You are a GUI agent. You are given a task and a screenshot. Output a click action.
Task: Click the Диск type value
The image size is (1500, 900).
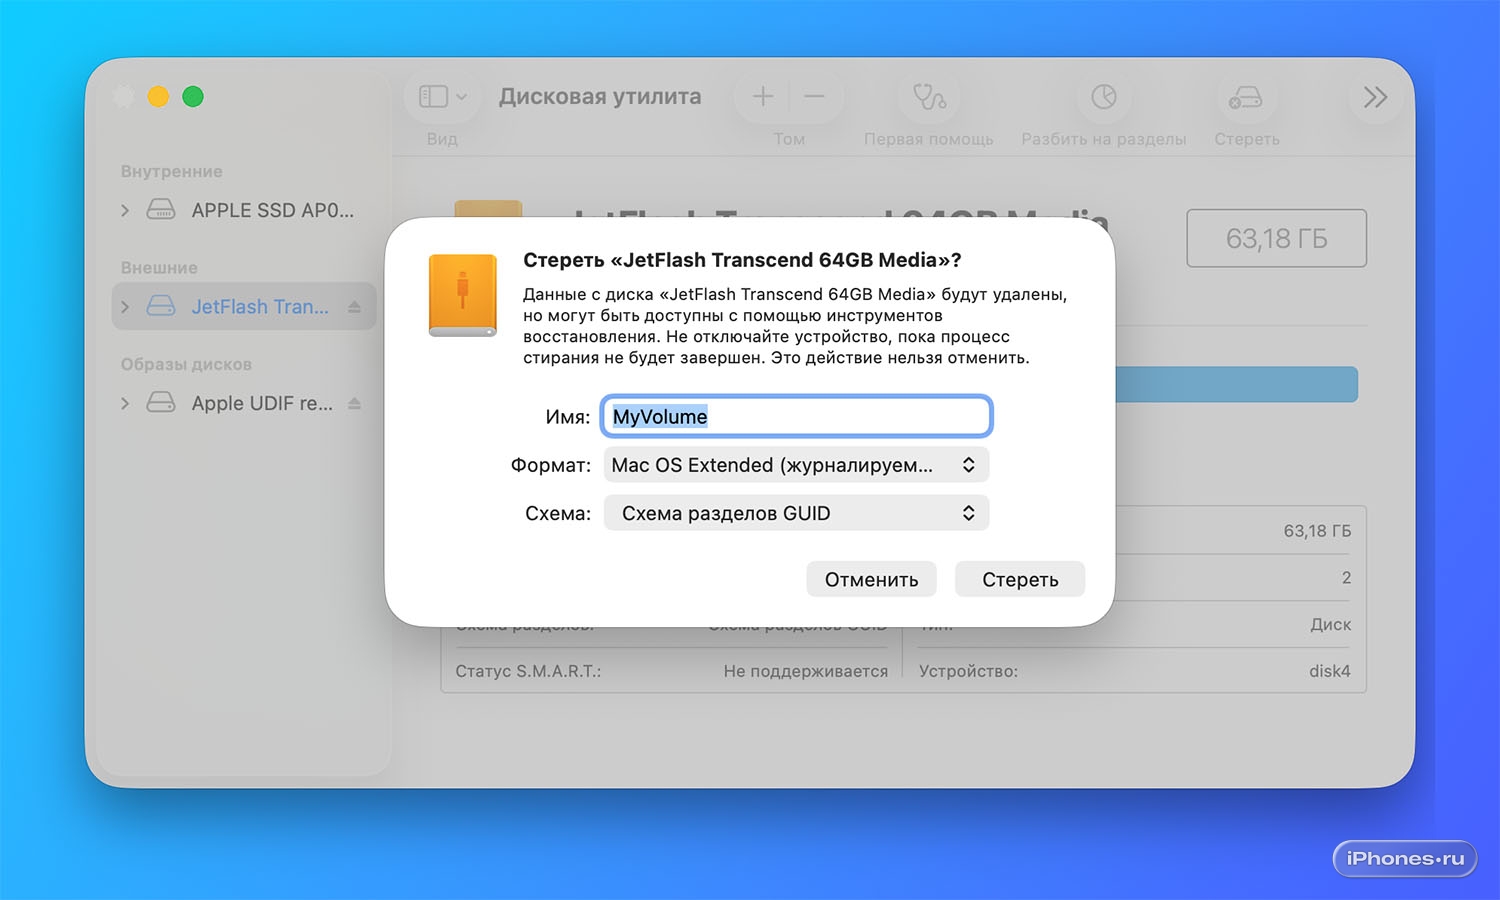1331,624
